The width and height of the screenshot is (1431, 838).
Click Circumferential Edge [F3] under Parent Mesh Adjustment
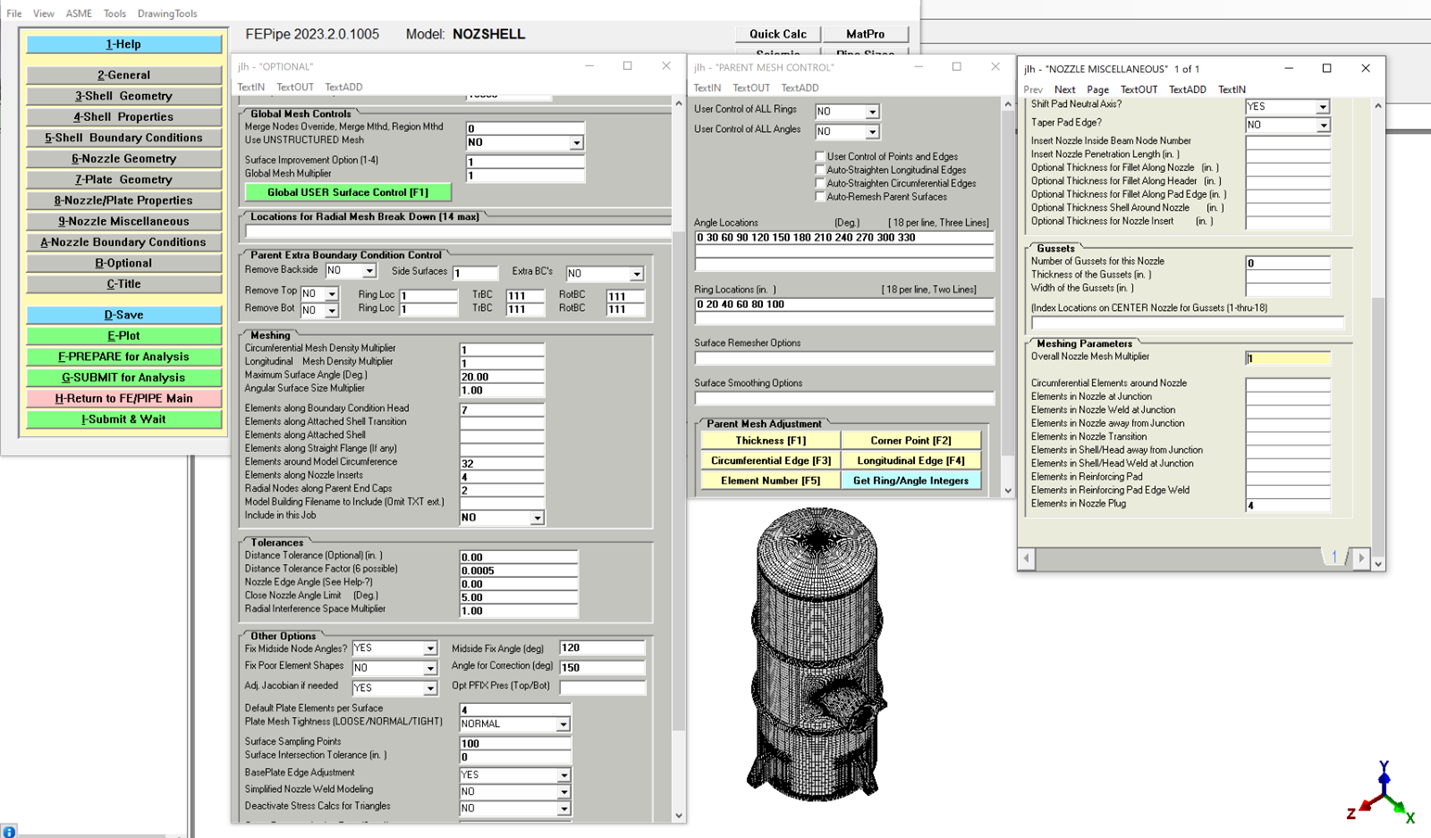772,460
